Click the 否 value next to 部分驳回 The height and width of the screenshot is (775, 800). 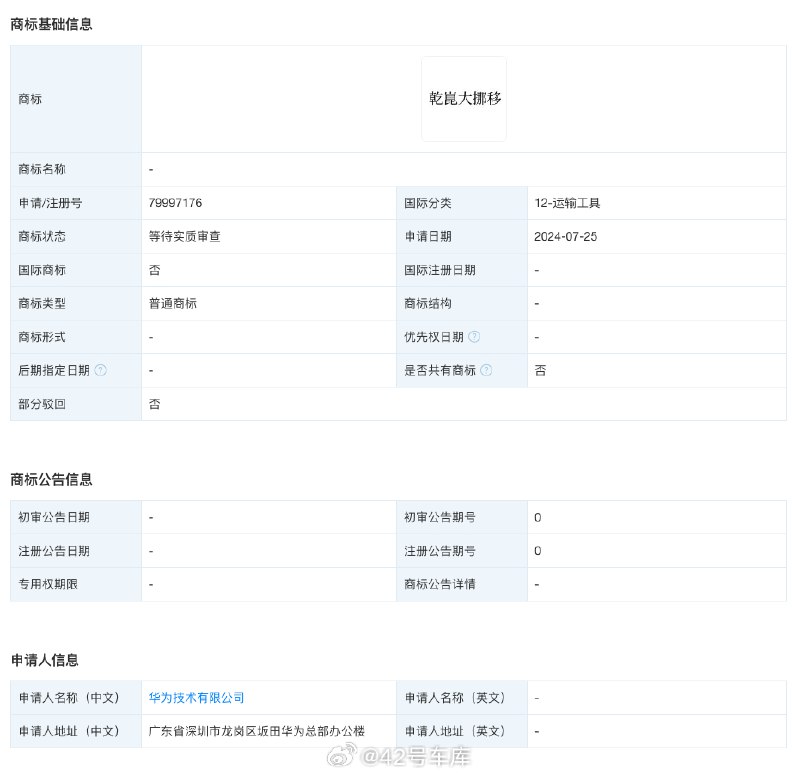click(154, 404)
